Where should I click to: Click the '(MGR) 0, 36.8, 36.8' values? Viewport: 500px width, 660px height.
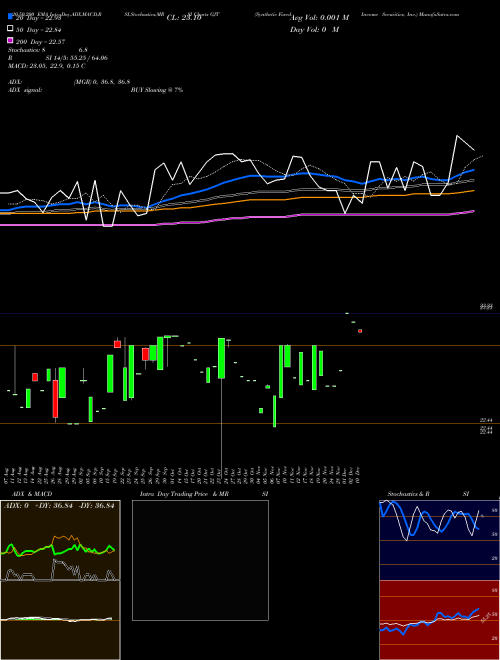[102, 82]
